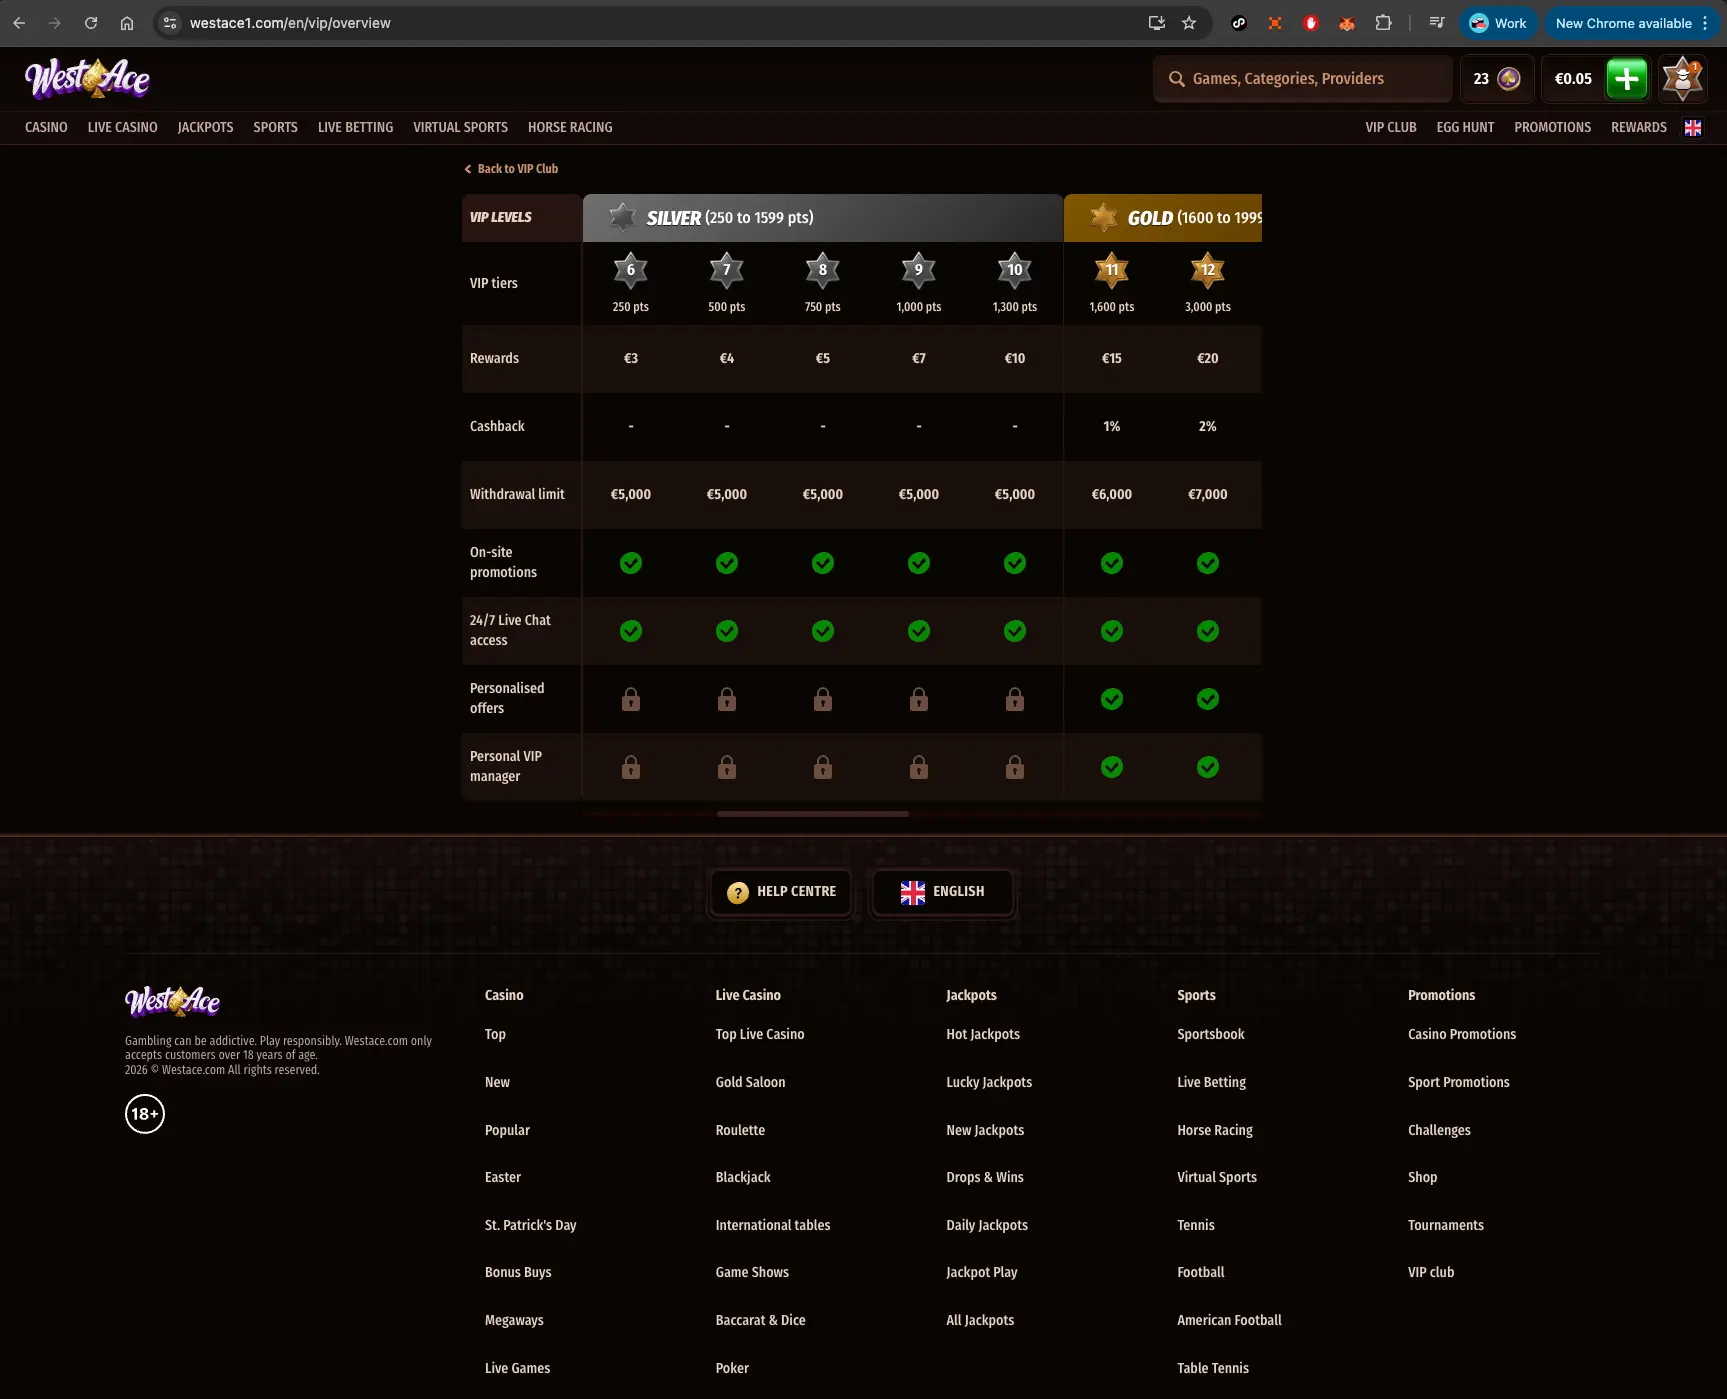Click tier 6 On-site promotions checkmark

click(x=631, y=563)
